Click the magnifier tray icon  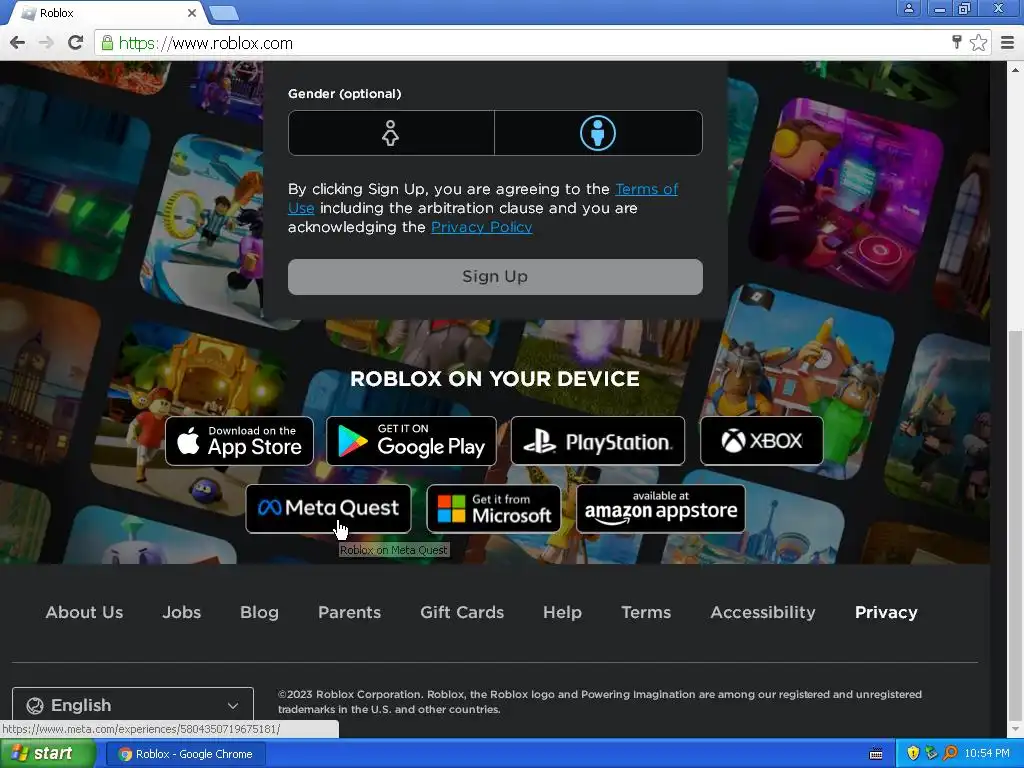[x=950, y=754]
